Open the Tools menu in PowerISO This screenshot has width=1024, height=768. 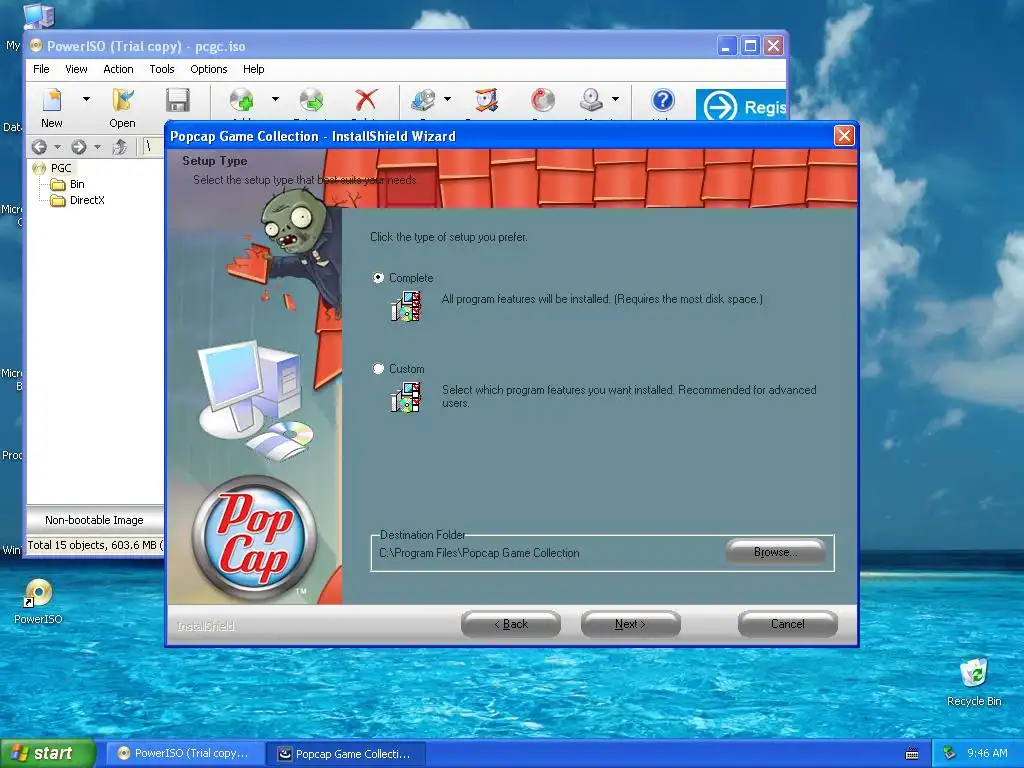point(161,69)
